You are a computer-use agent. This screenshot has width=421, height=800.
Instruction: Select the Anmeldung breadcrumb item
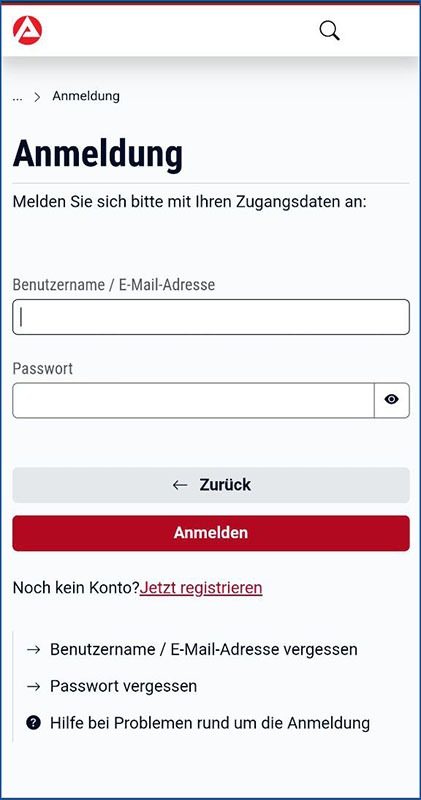tap(86, 96)
